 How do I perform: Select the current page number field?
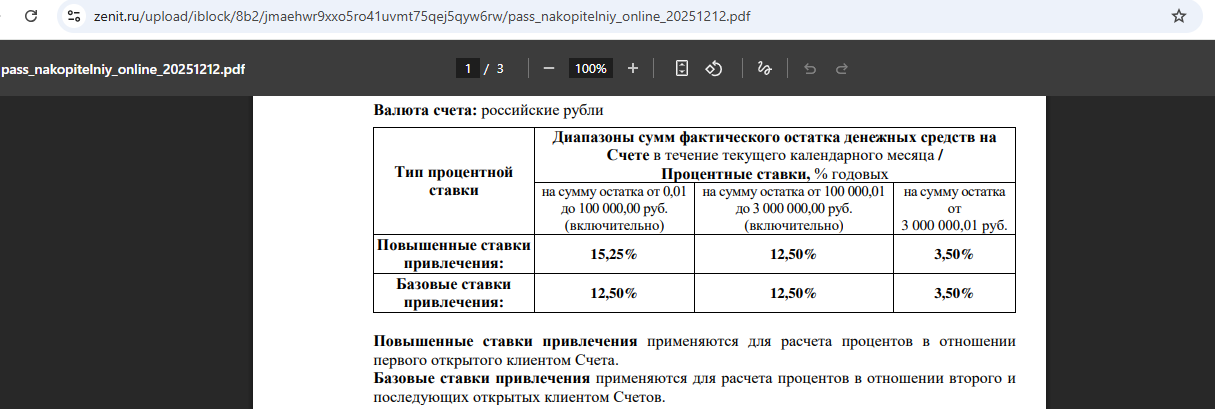[x=467, y=69]
